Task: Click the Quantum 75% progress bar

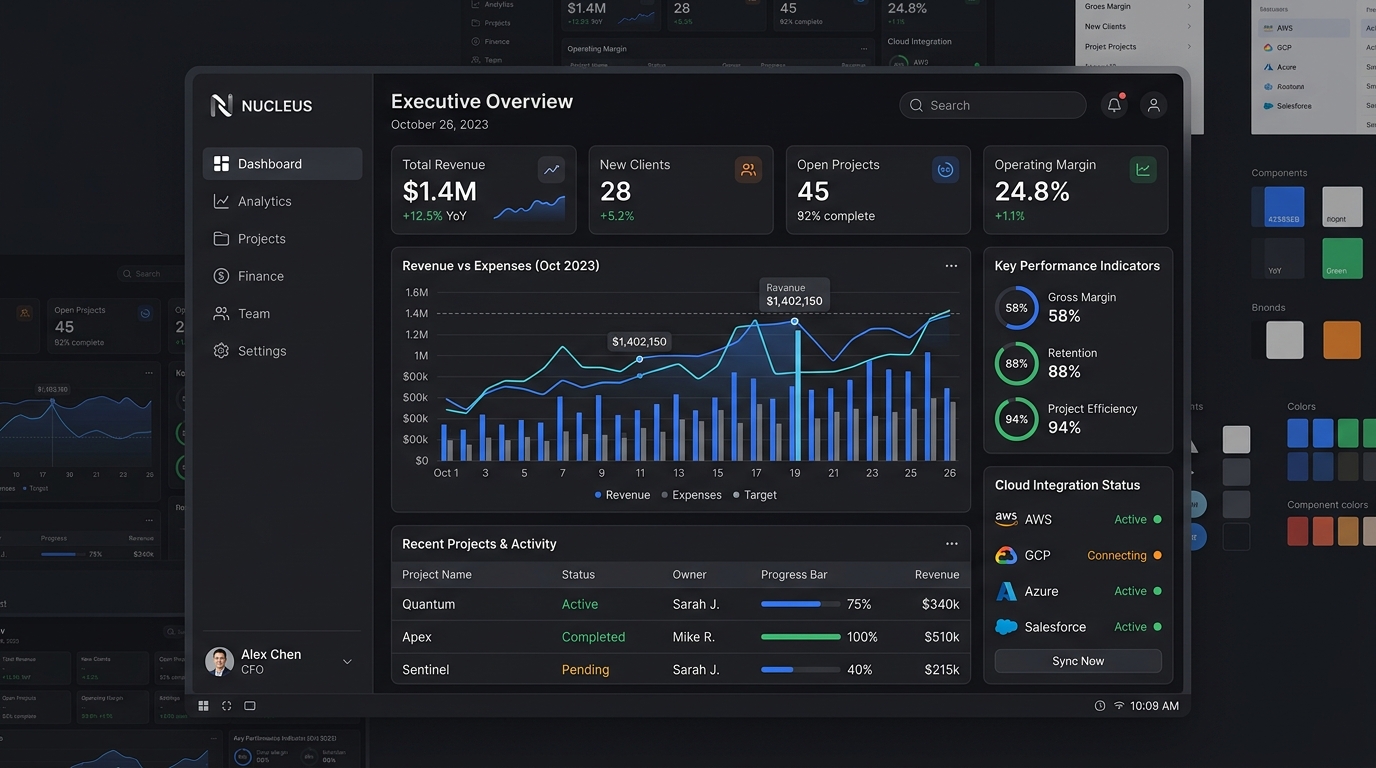Action: (x=801, y=604)
